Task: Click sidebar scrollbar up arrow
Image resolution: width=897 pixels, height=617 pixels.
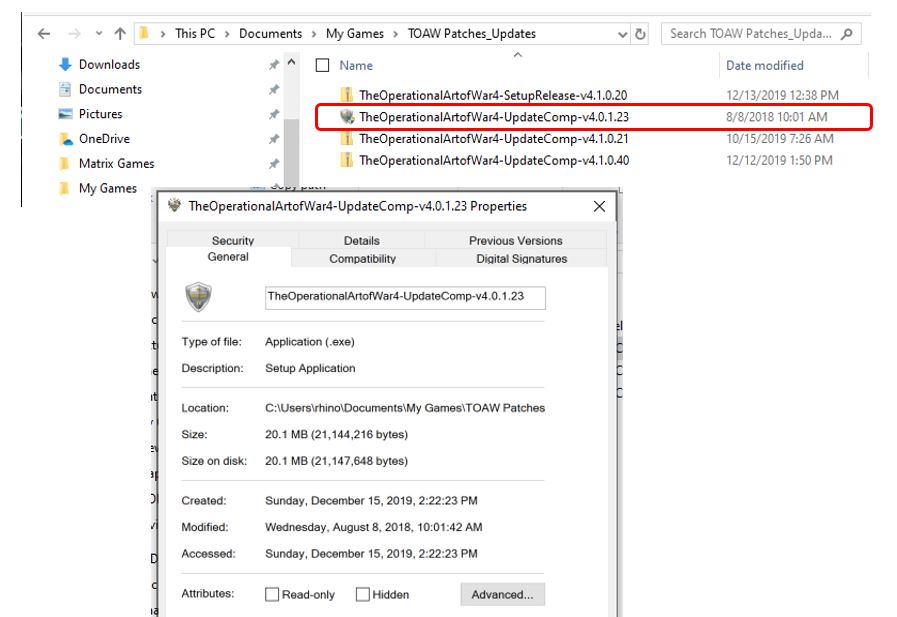Action: 291,62
